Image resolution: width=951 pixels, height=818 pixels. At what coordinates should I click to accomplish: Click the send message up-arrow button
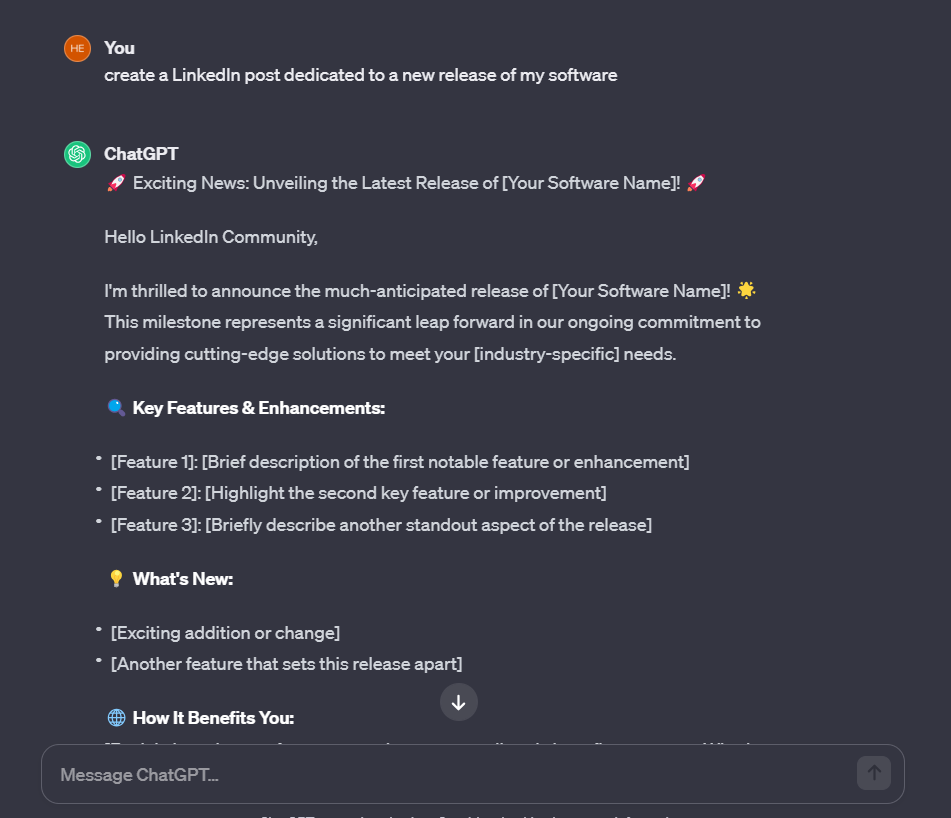[873, 773]
